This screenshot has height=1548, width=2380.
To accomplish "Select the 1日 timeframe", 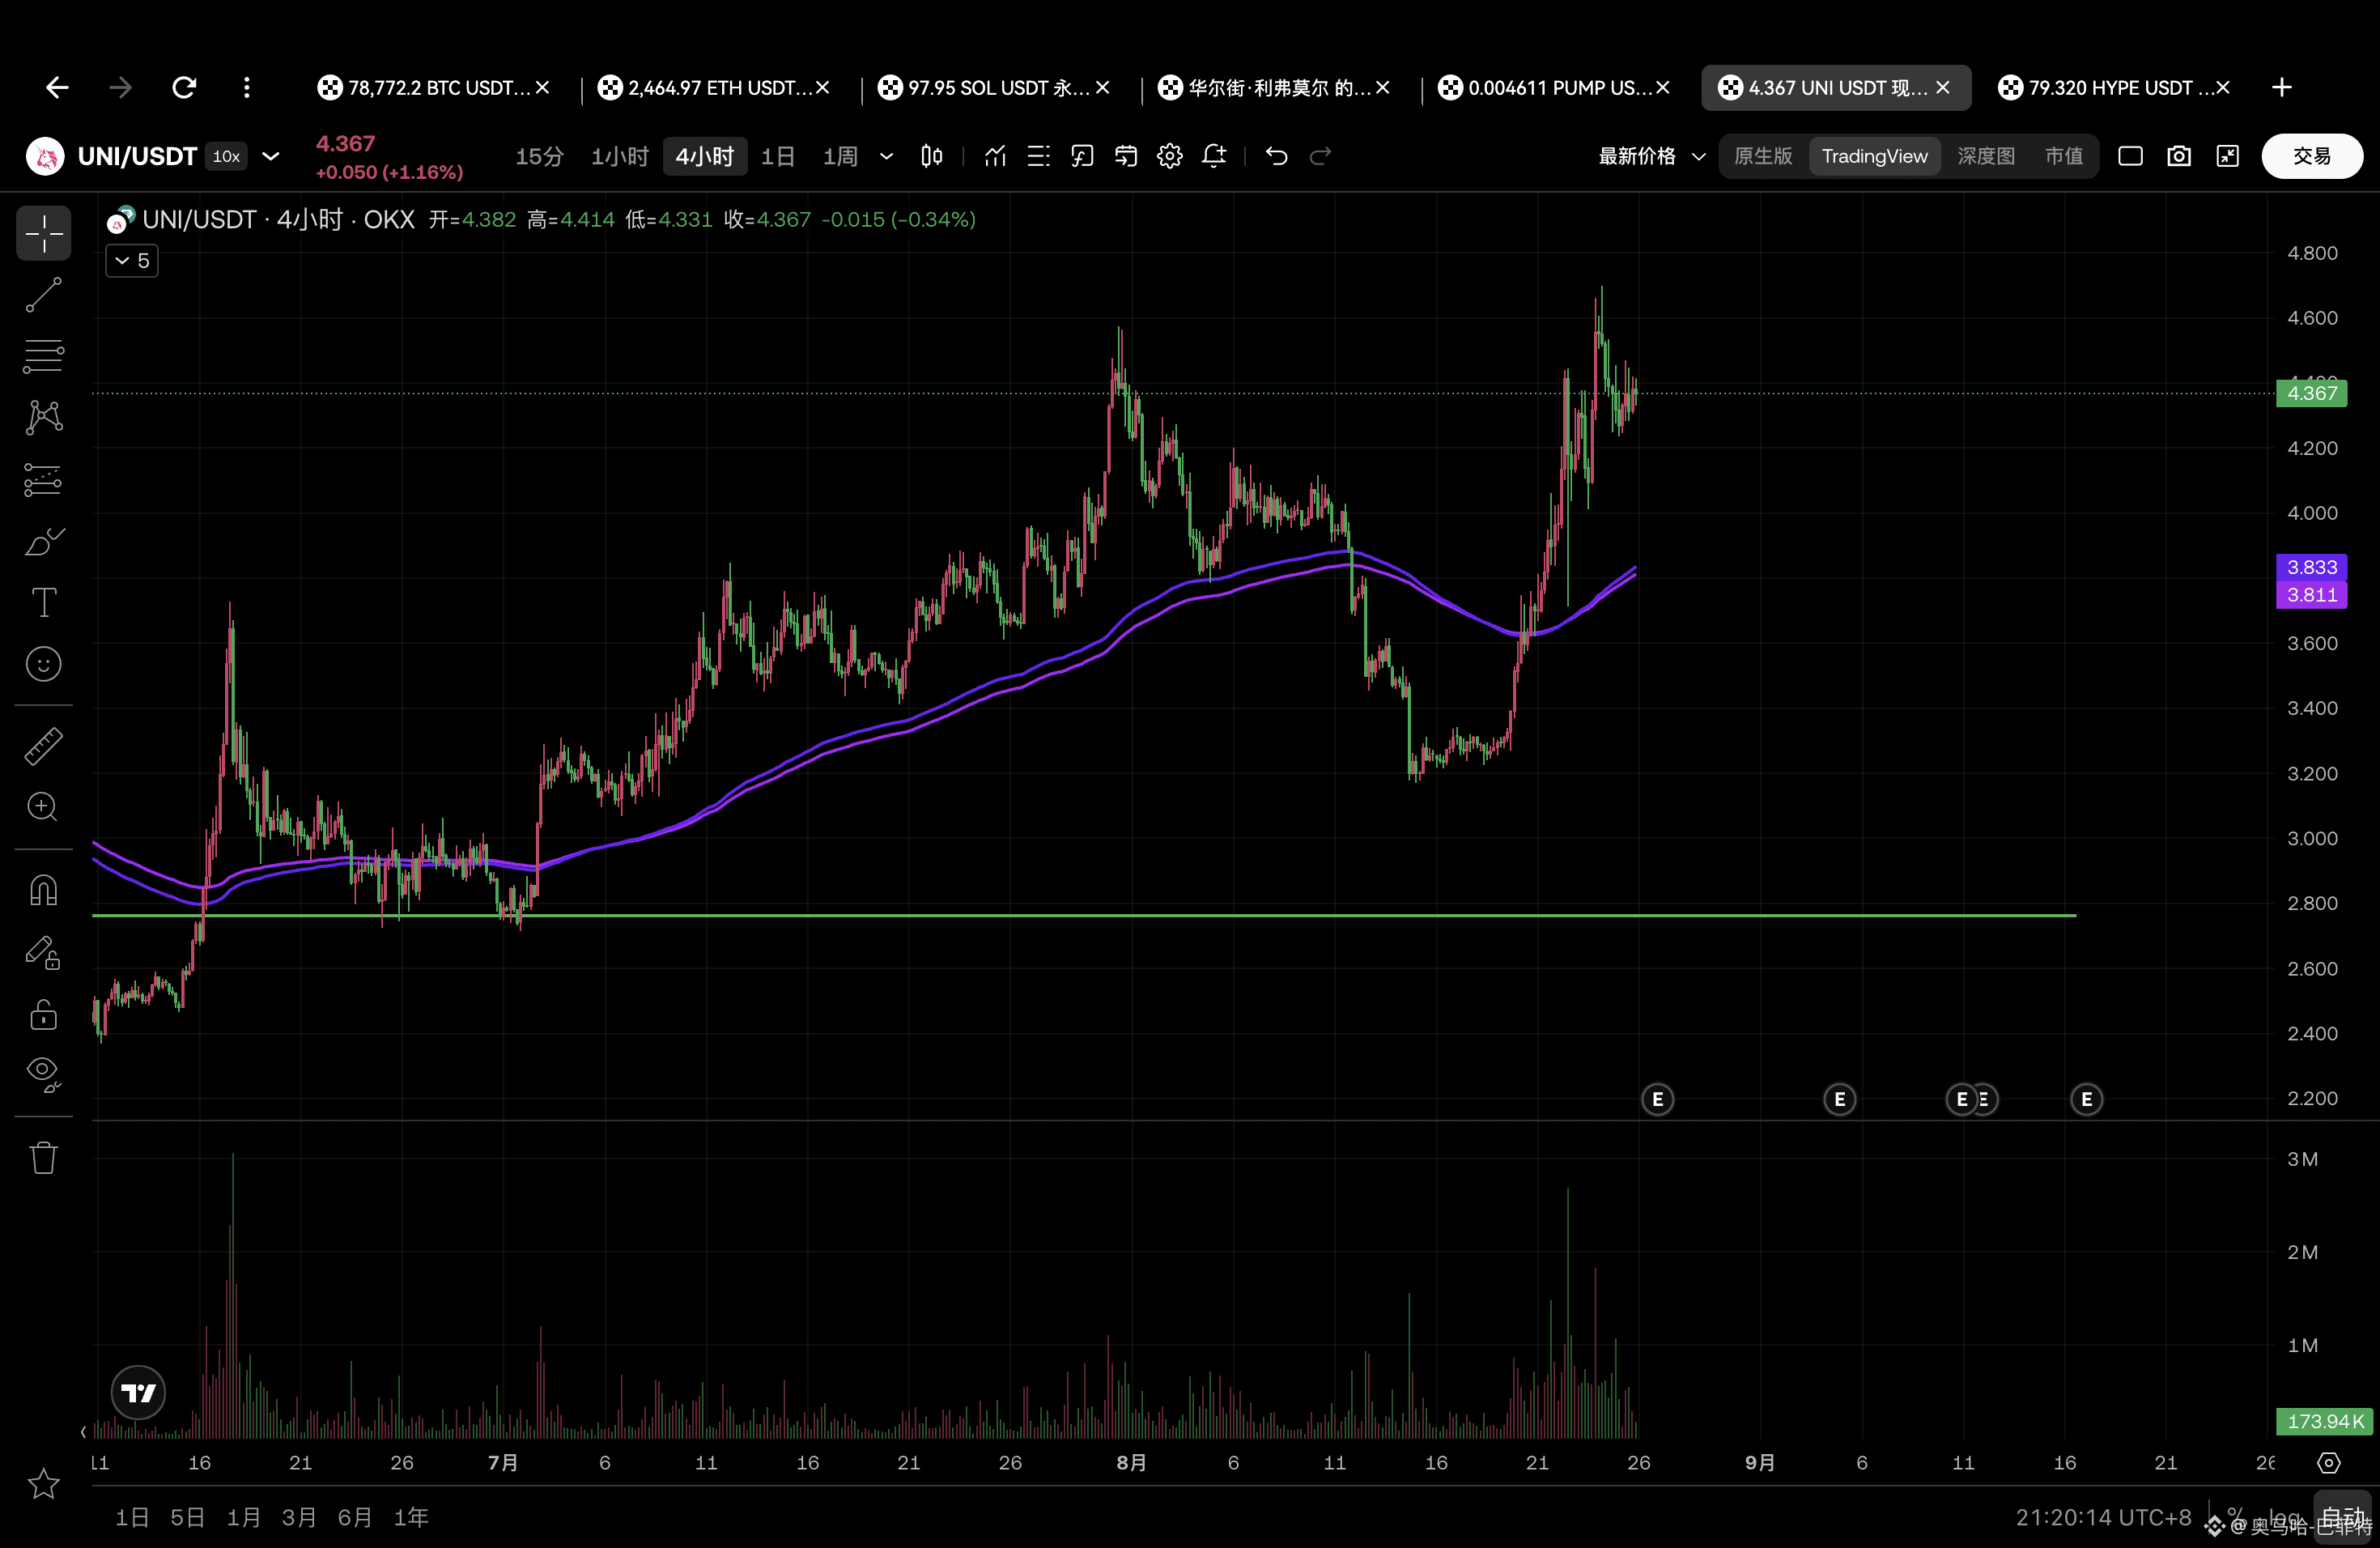I will 778,156.
